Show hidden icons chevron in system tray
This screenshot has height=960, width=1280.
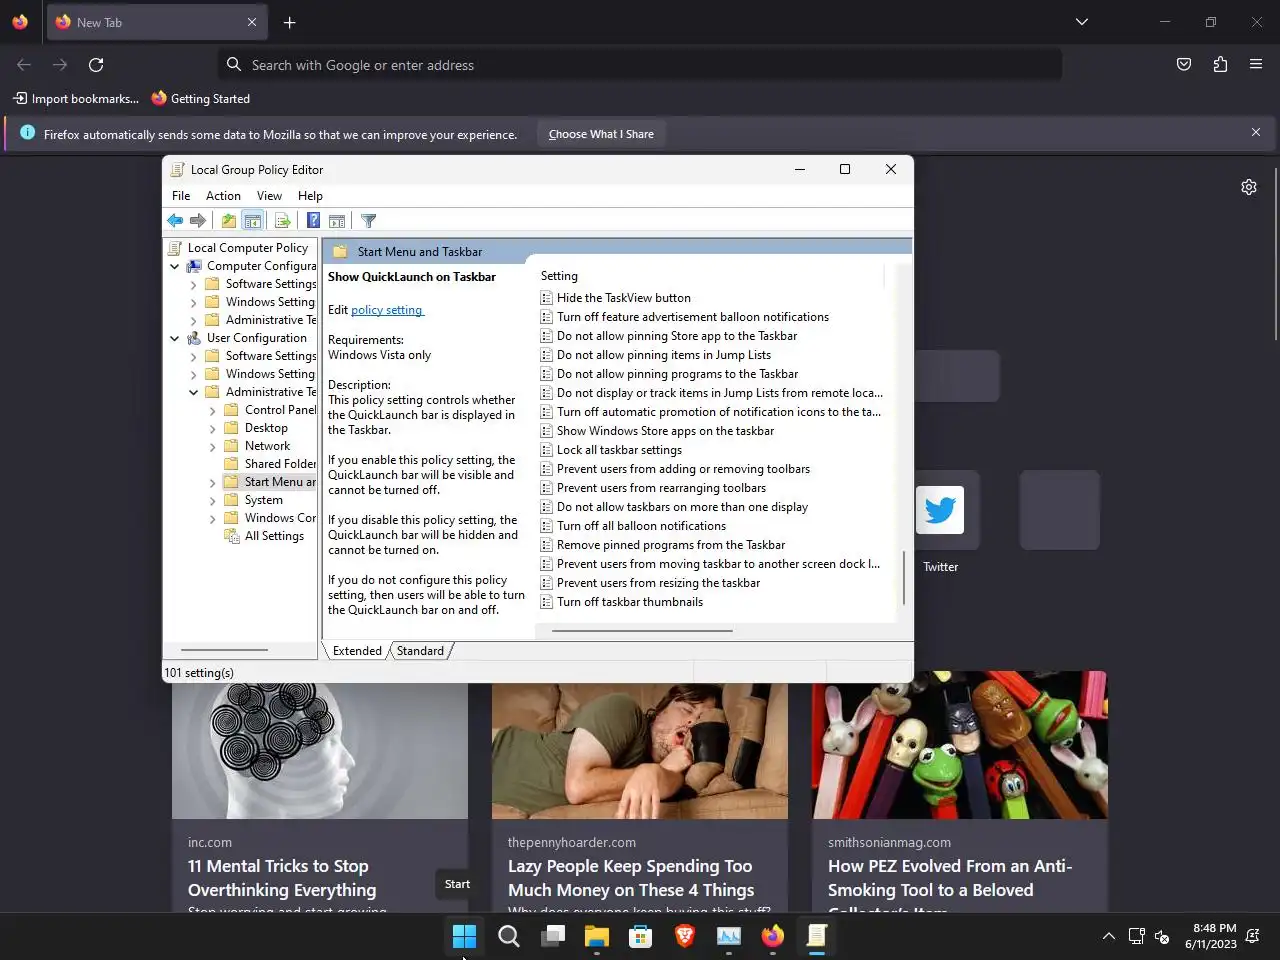tap(1108, 936)
